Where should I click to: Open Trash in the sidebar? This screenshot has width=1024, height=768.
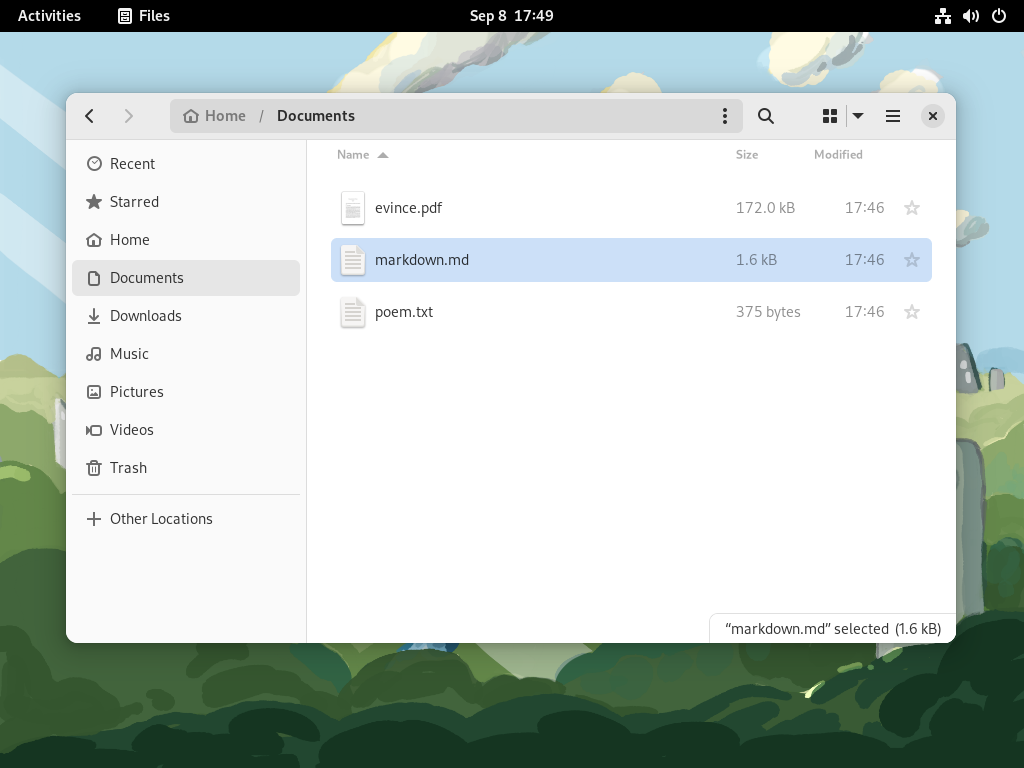[x=186, y=468]
